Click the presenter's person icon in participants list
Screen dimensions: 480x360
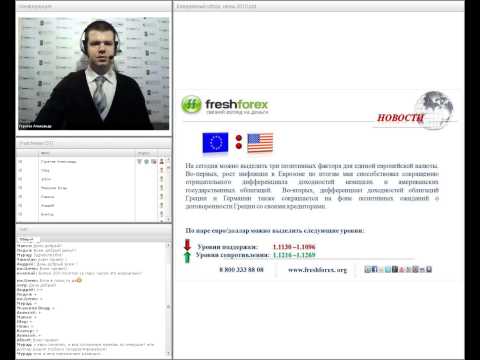(162, 162)
